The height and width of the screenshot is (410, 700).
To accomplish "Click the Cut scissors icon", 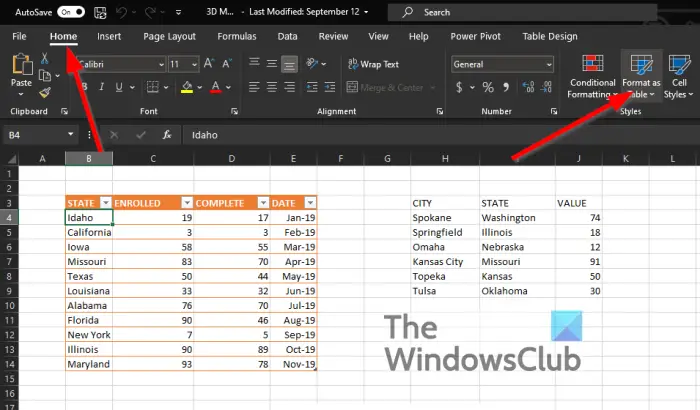I will (45, 58).
